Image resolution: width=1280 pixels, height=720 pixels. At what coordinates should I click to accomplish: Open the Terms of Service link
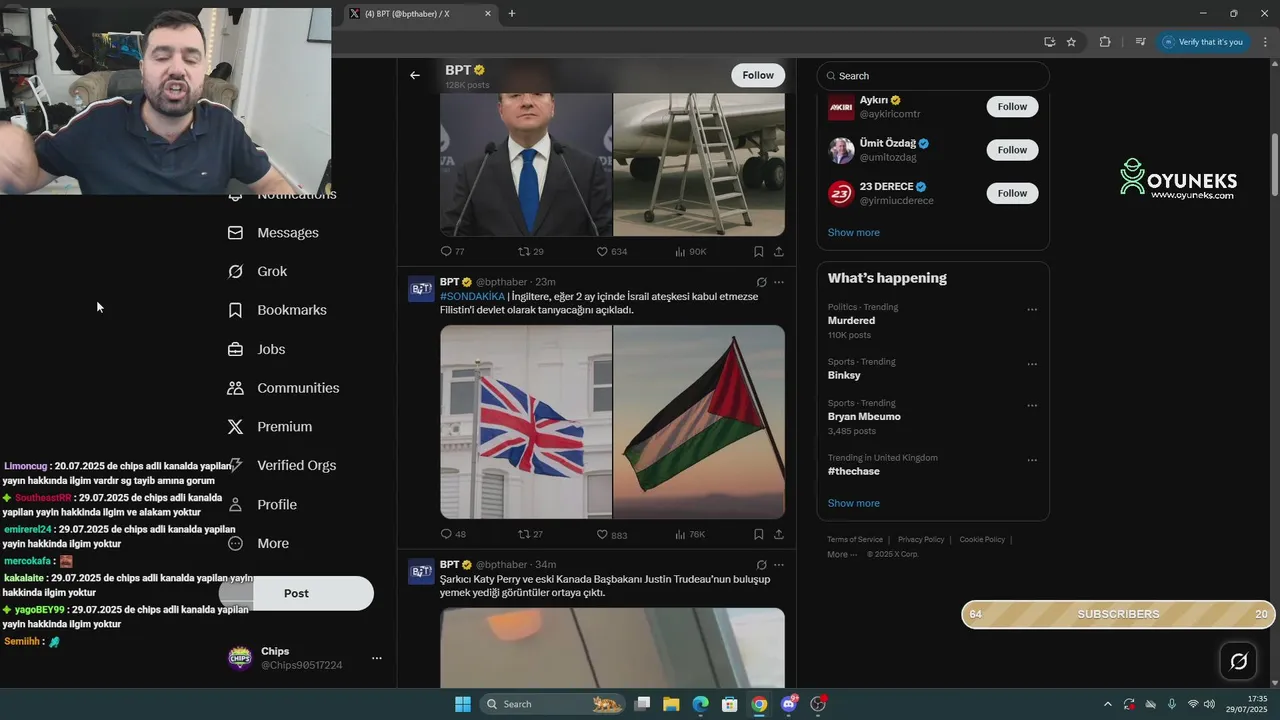(855, 540)
